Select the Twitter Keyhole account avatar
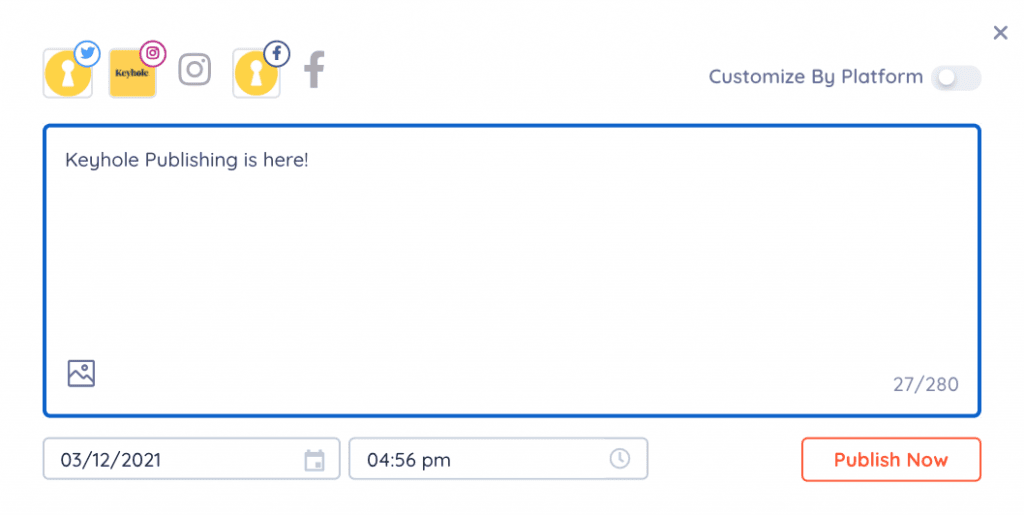Screen dimensions: 1024x515 [67, 74]
